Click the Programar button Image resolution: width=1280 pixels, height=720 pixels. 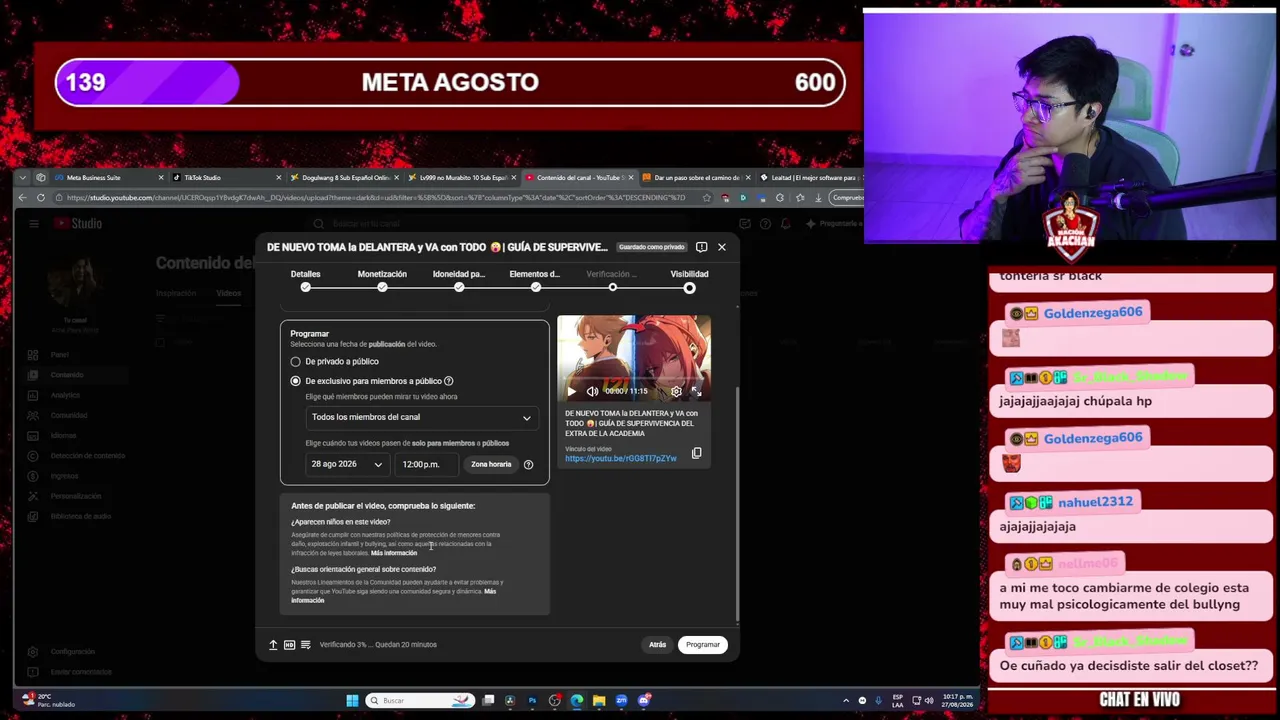tap(703, 645)
